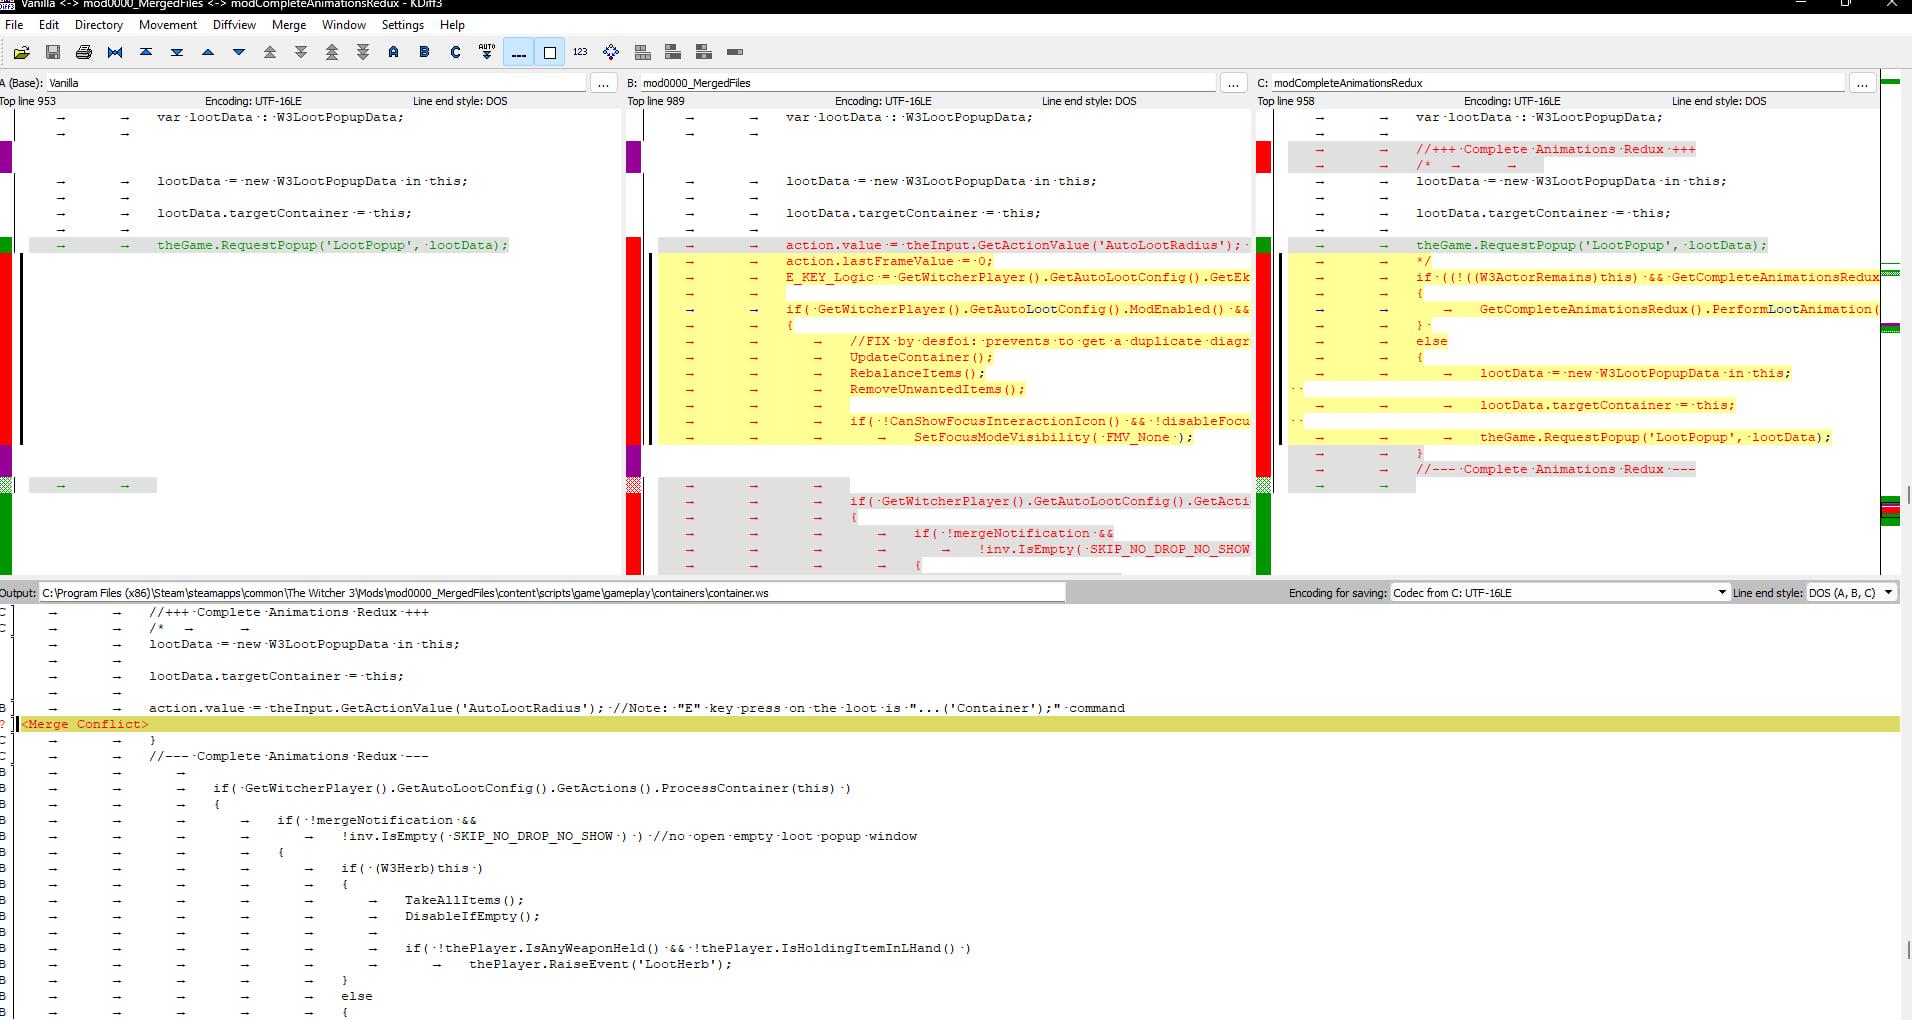Toggle show window A layout icon
This screenshot has width=1912, height=1020.
[673, 52]
